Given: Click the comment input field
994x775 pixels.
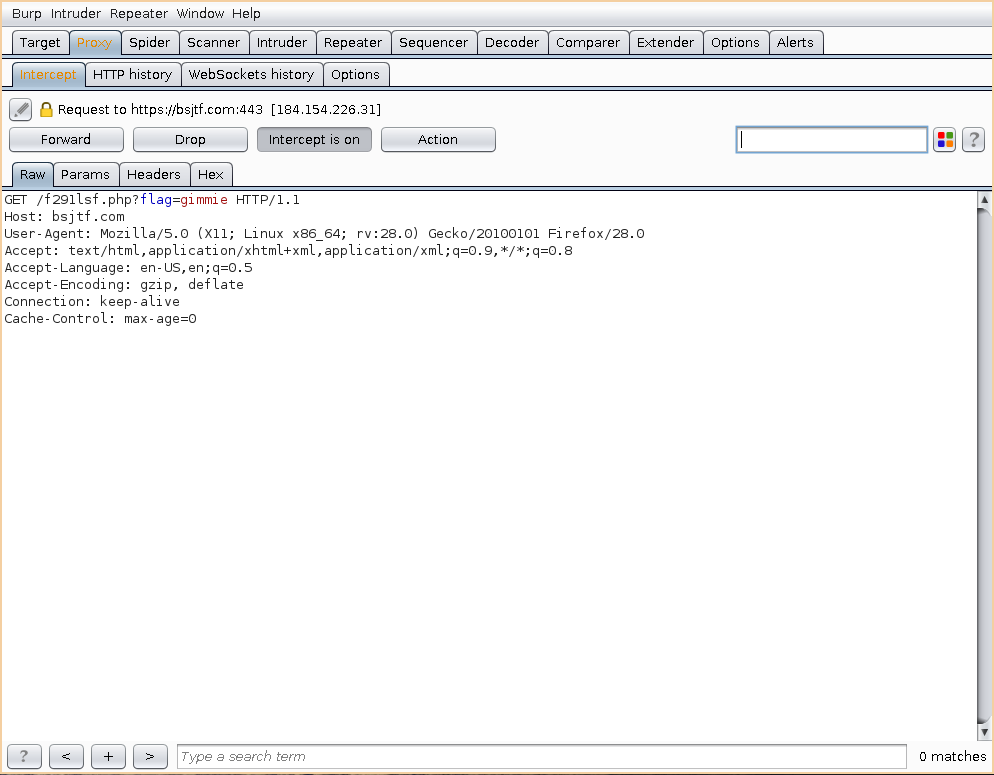Looking at the screenshot, I should [x=832, y=139].
